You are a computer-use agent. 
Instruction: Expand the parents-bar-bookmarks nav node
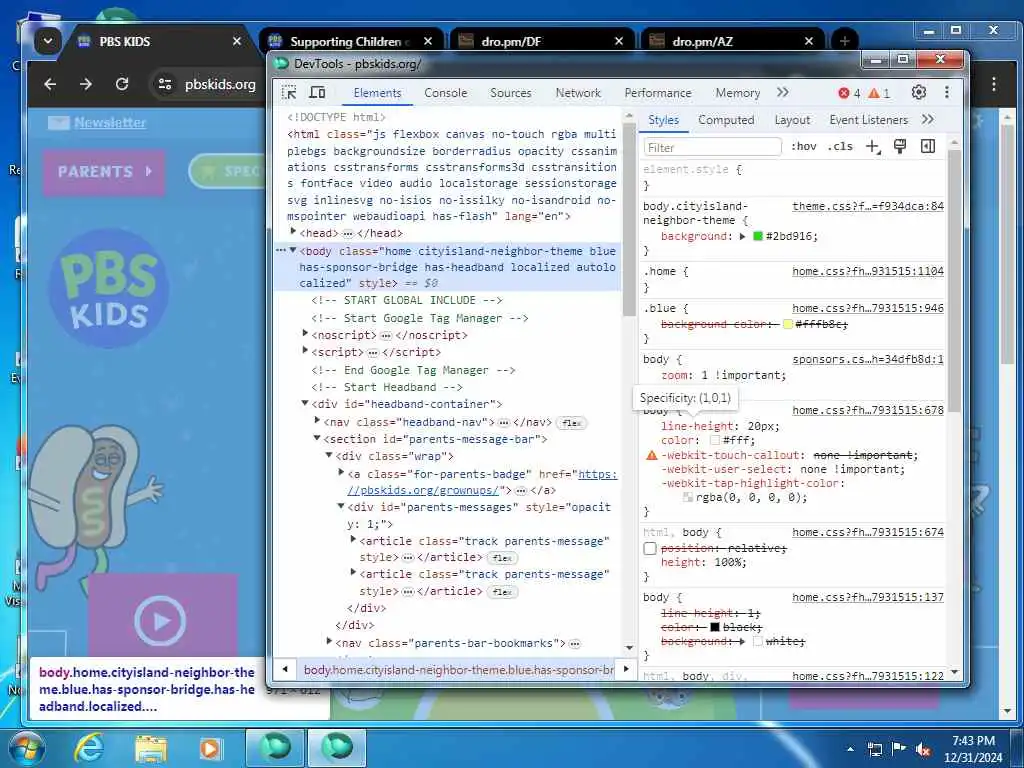click(x=330, y=642)
